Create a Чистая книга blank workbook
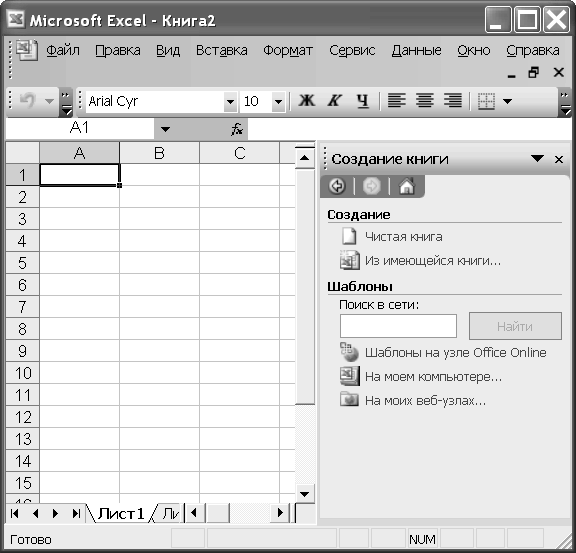This screenshot has height=553, width=576. coord(403,237)
